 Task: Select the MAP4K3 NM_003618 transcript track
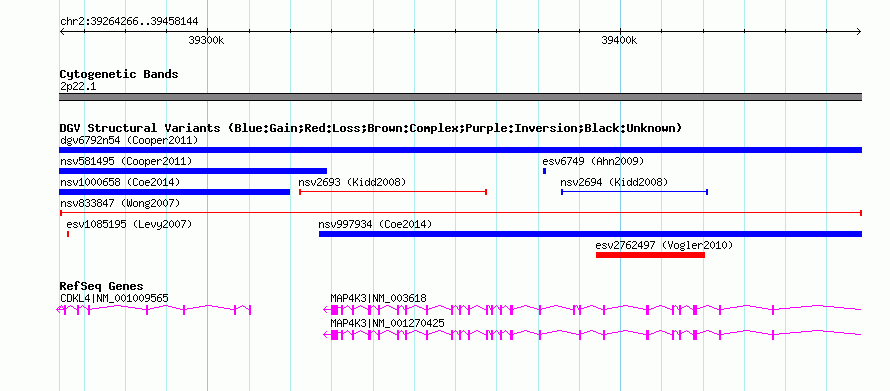point(592,309)
